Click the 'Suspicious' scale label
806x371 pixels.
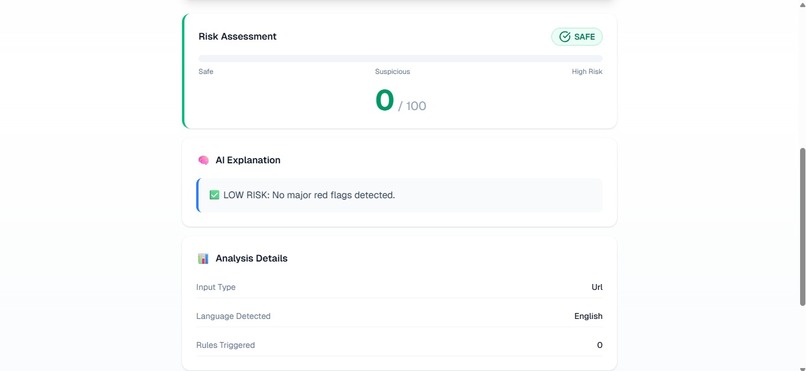point(393,72)
